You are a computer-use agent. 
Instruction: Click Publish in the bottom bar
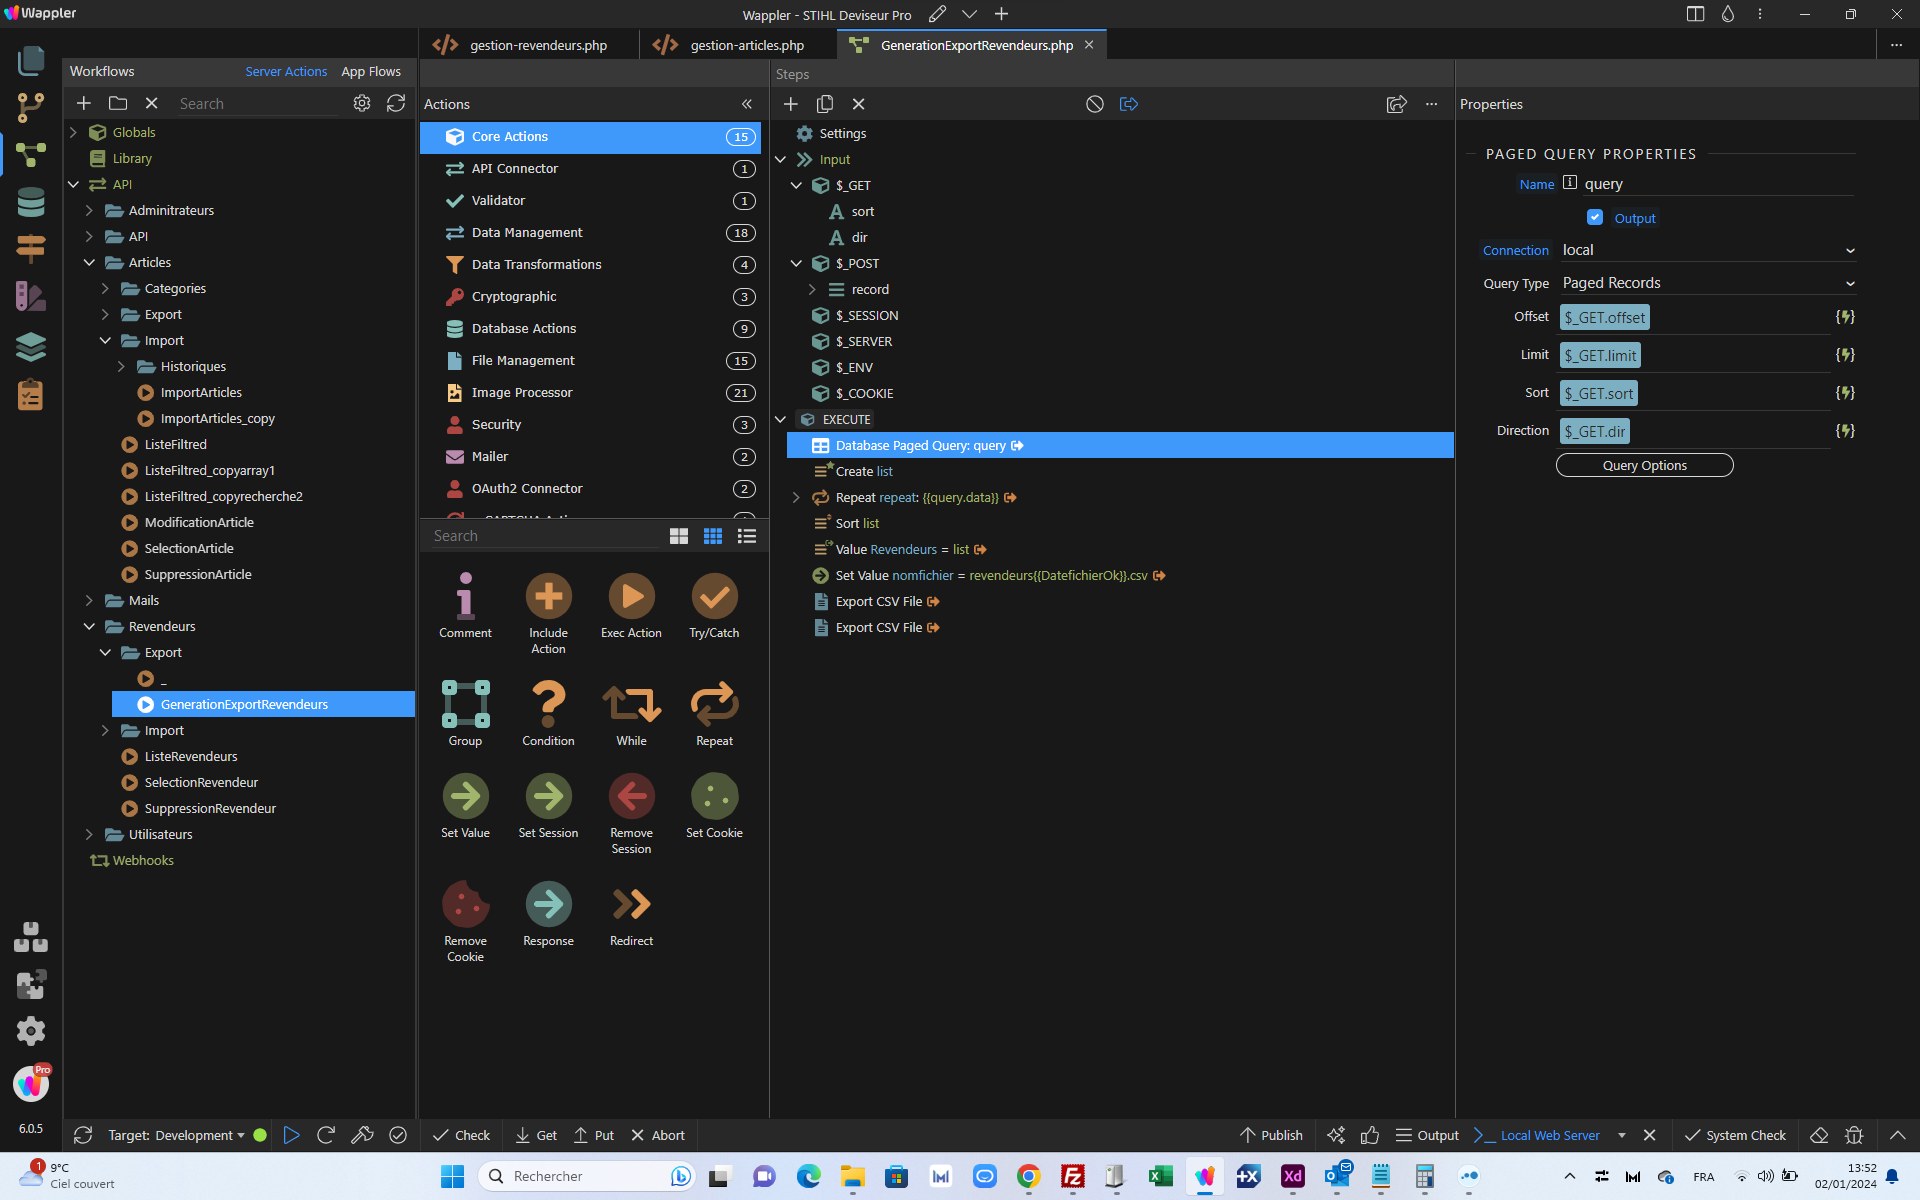(x=1271, y=1135)
